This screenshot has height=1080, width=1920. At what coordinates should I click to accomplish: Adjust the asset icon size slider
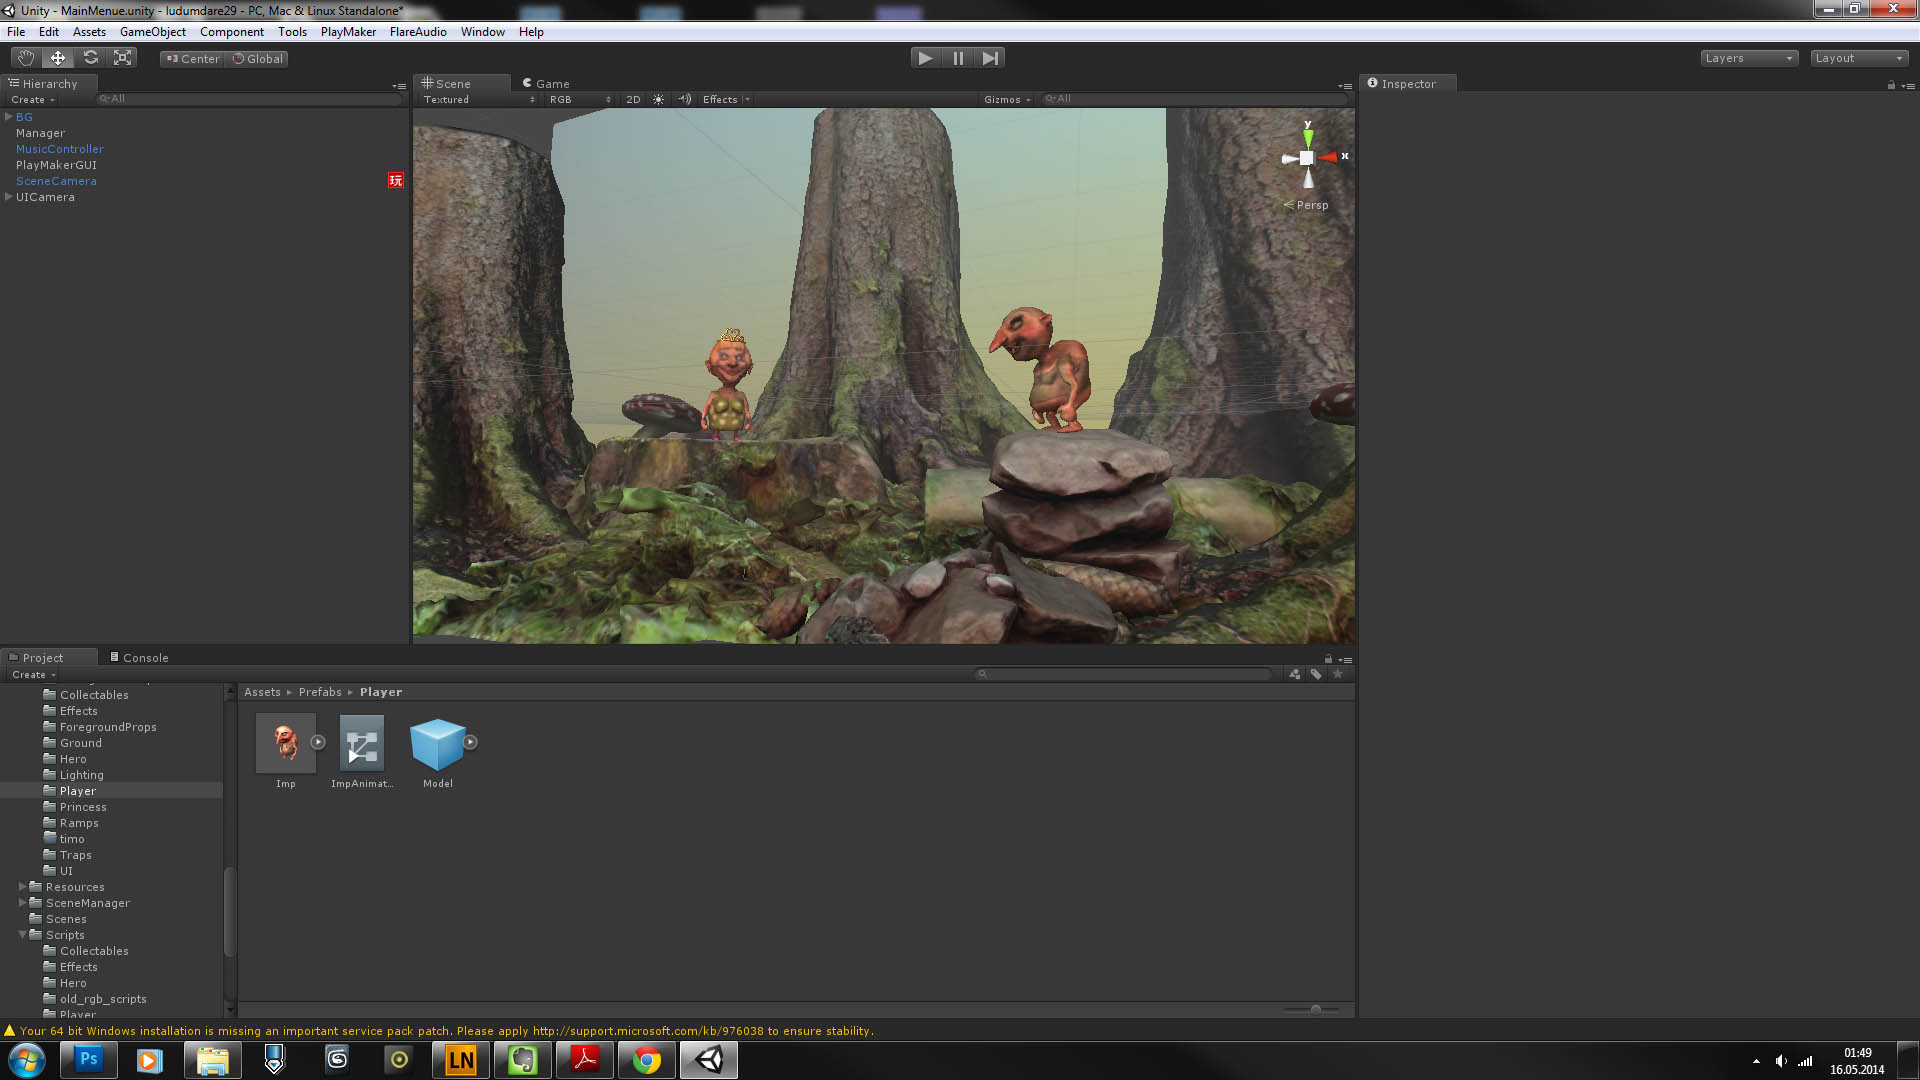[1316, 1009]
